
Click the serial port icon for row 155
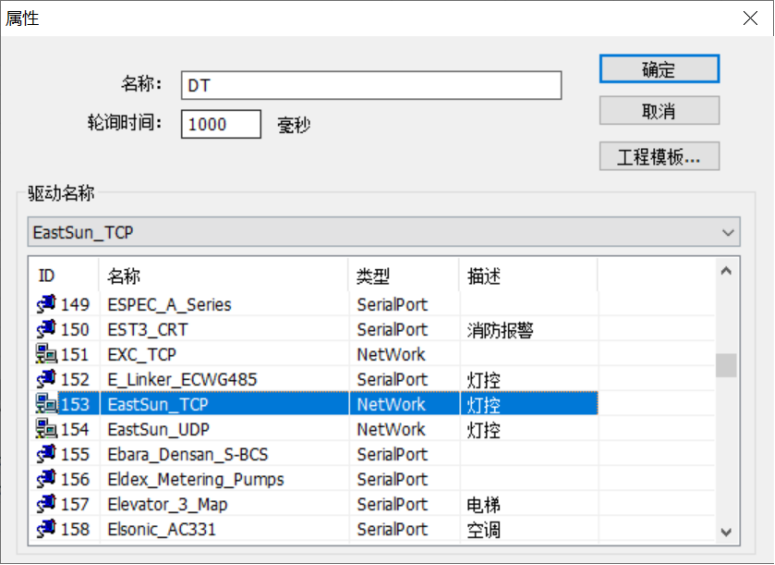[x=46, y=454]
